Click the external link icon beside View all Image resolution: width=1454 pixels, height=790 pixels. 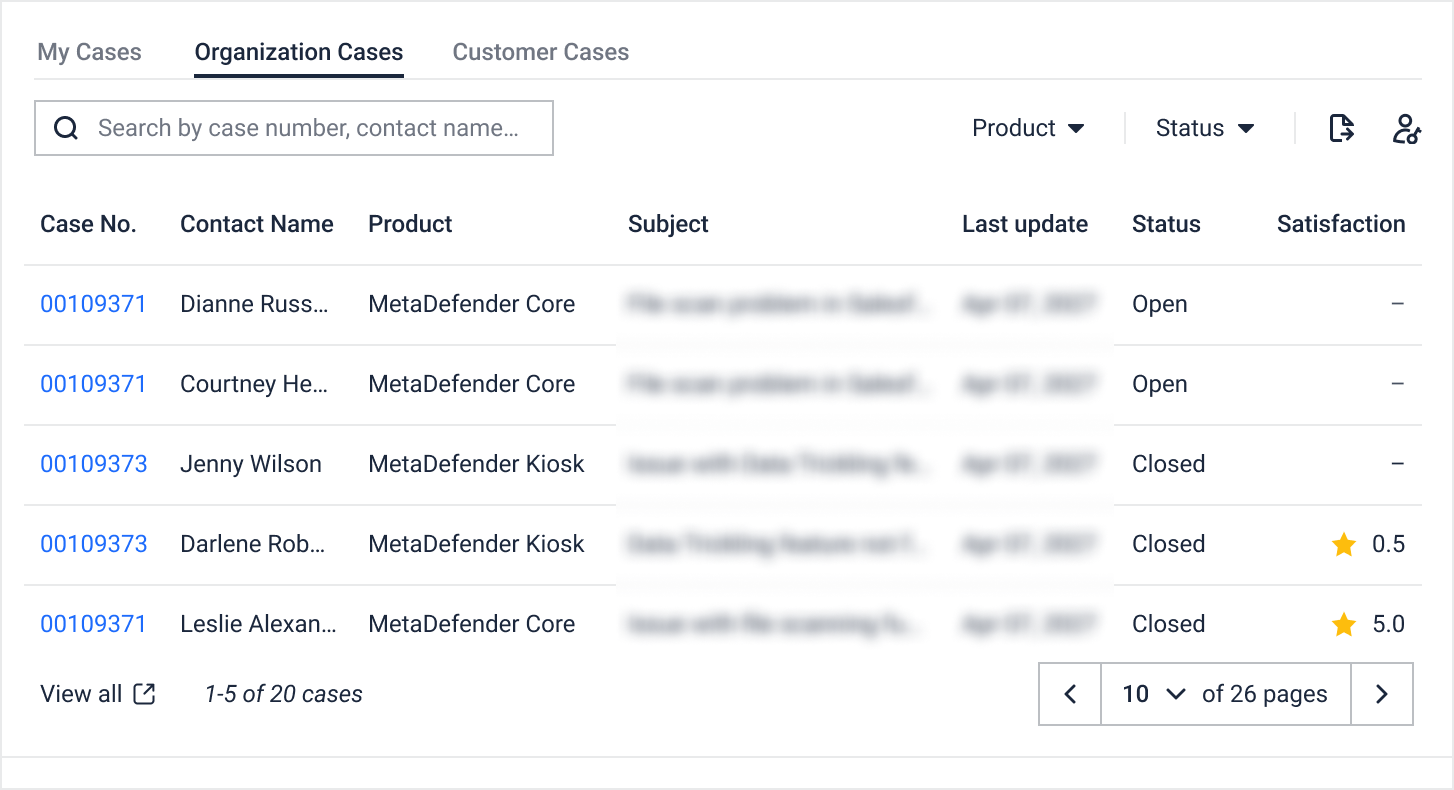point(145,694)
